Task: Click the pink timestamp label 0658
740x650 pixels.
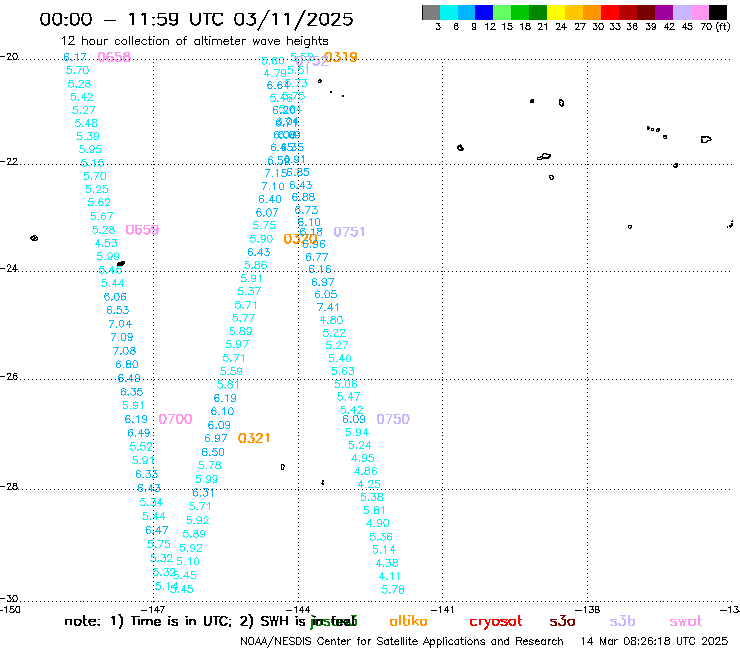Action: [114, 57]
